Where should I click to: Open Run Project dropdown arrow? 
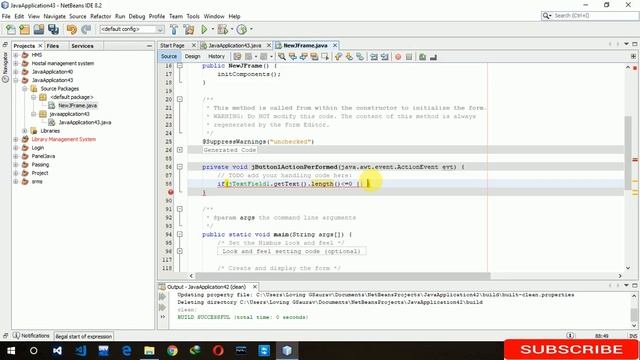pyautogui.click(x=212, y=29)
